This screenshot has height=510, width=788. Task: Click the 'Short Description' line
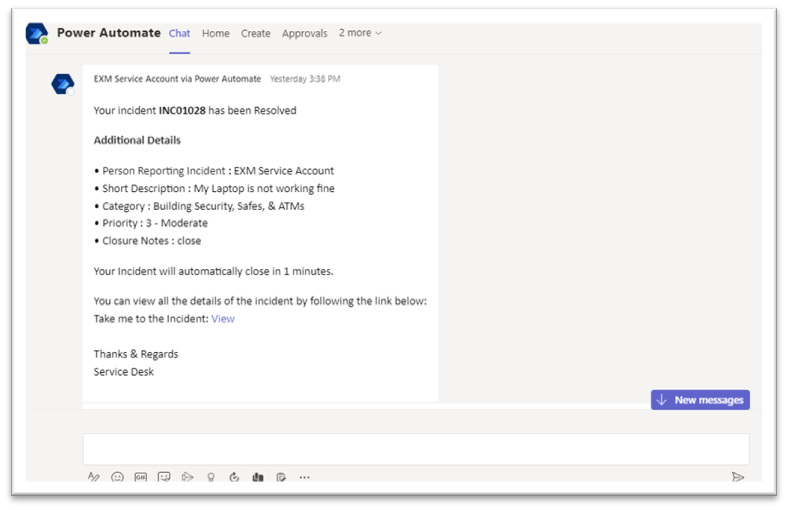pyautogui.click(x=215, y=188)
